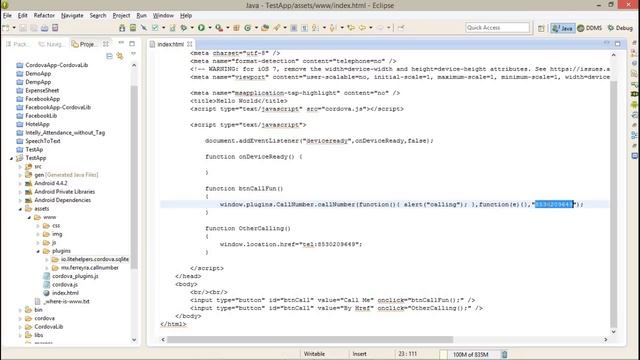Run garbage collector trash icon
640x360 pixels.
click(x=504, y=354)
